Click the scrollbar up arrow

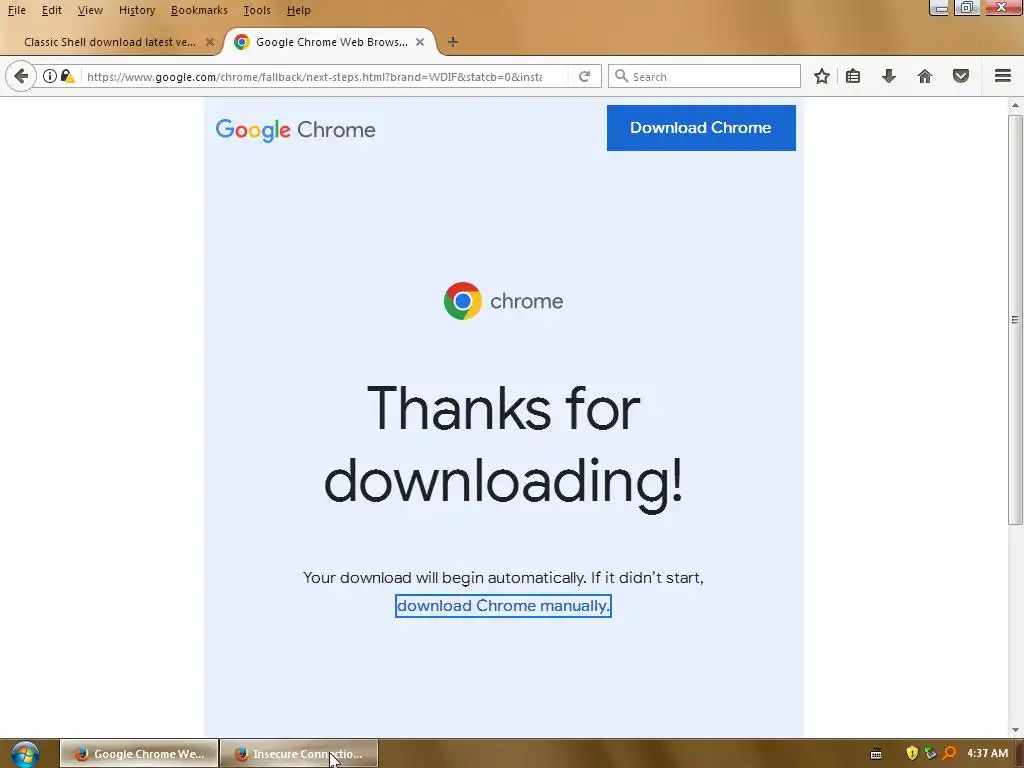point(1015,105)
